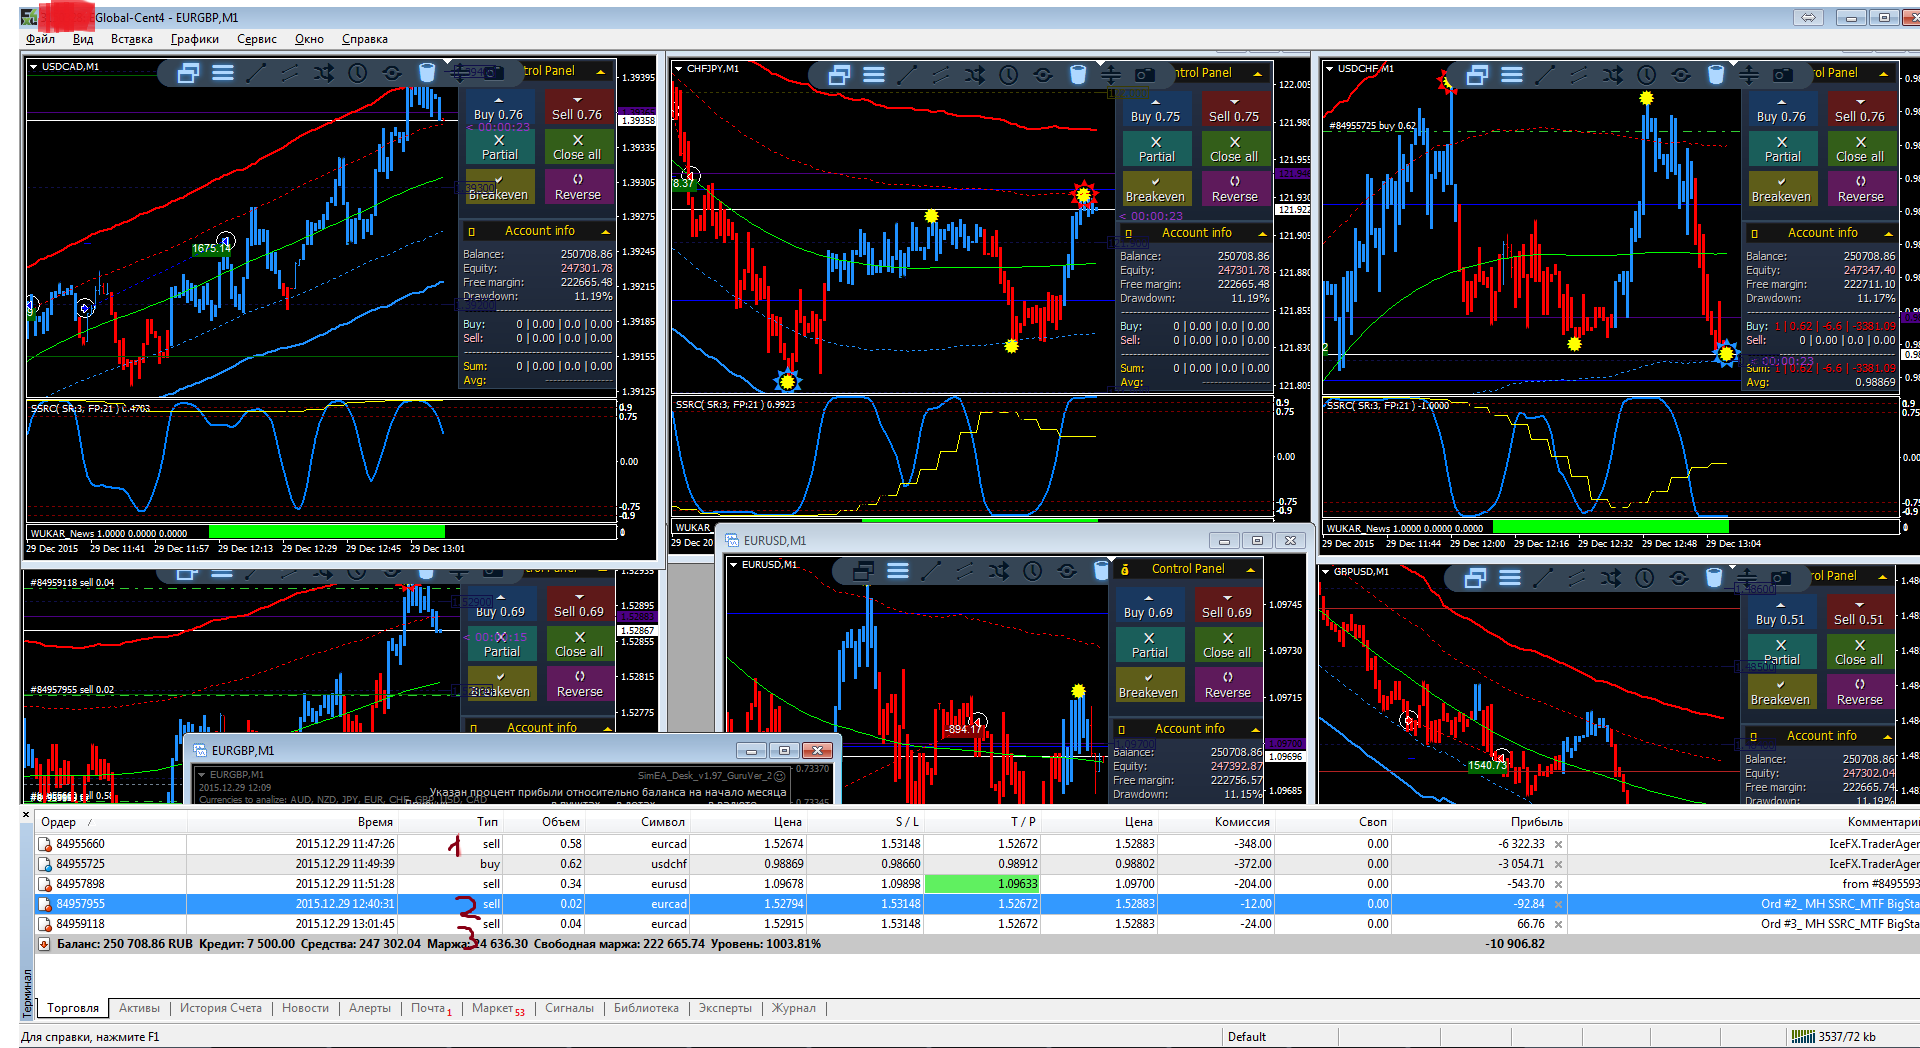The width and height of the screenshot is (1920, 1048).
Task: Select order row 84957898
Action: pyautogui.click(x=977, y=884)
